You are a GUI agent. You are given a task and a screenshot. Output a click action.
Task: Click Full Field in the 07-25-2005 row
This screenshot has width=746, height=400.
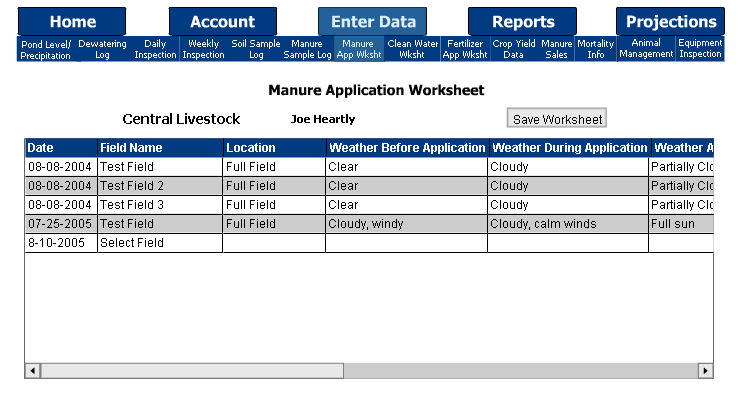click(274, 224)
